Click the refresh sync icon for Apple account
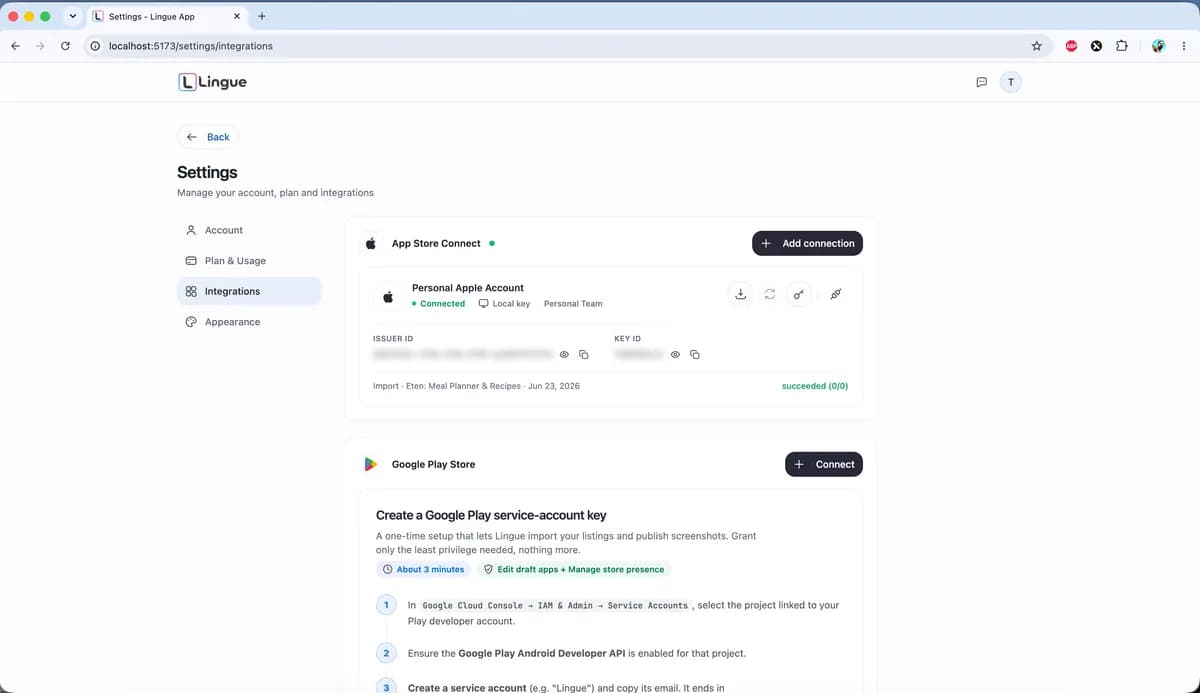This screenshot has height=693, width=1200. 769,294
